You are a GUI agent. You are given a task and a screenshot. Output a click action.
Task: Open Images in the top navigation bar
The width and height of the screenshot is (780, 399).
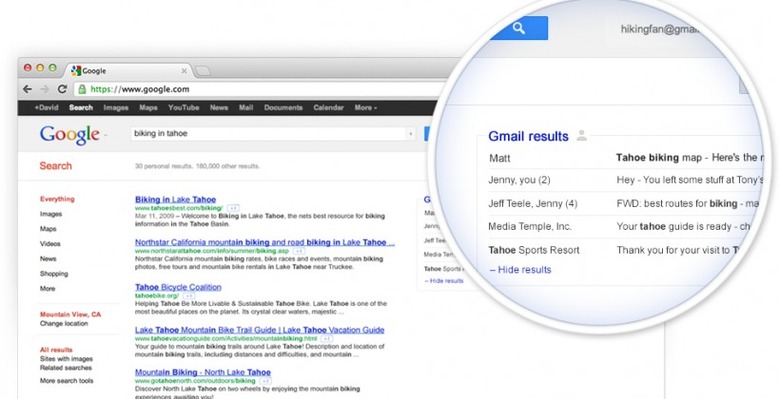116,107
